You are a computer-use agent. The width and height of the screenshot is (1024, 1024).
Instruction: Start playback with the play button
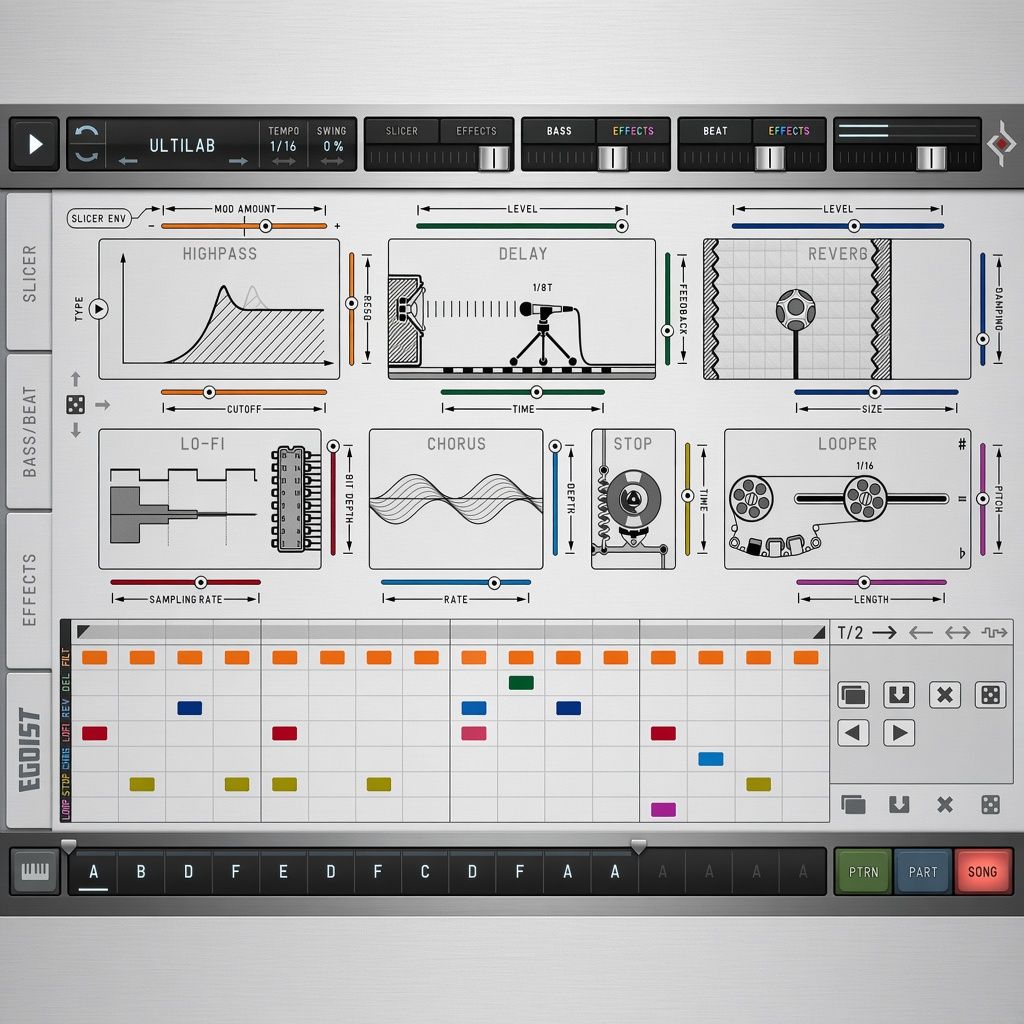[35, 144]
